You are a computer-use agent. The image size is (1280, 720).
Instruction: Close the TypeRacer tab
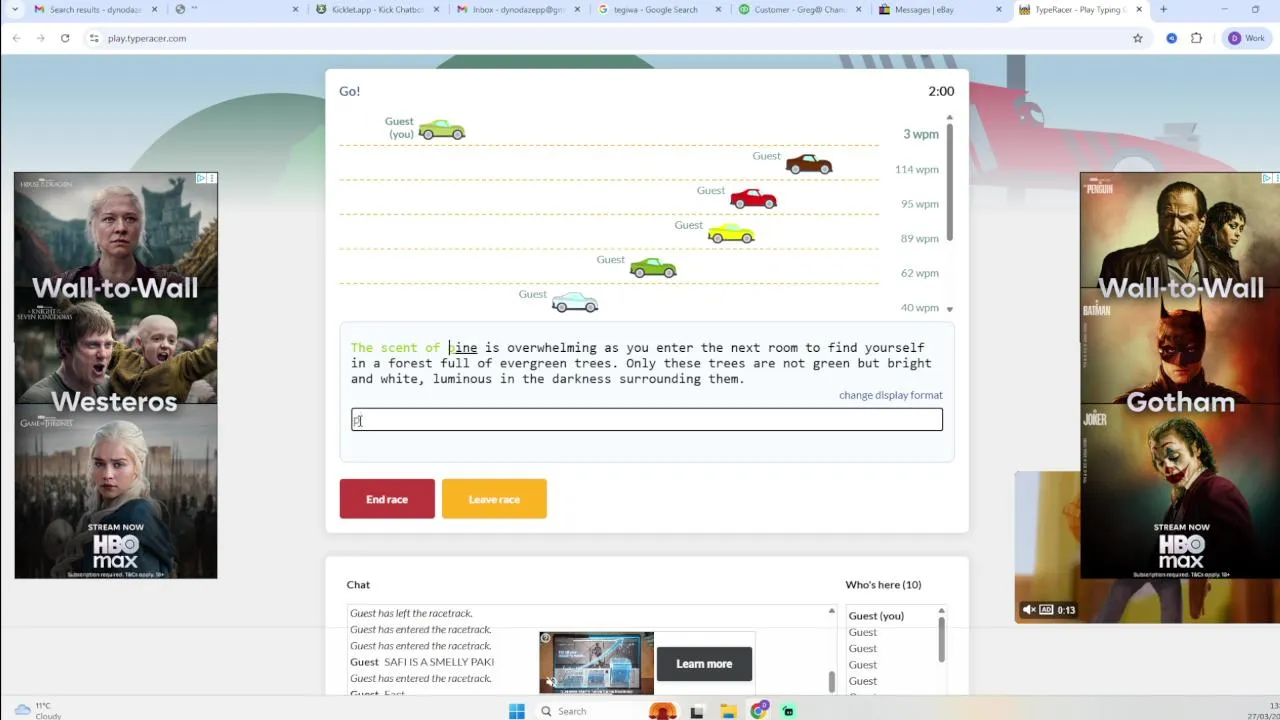1139,10
